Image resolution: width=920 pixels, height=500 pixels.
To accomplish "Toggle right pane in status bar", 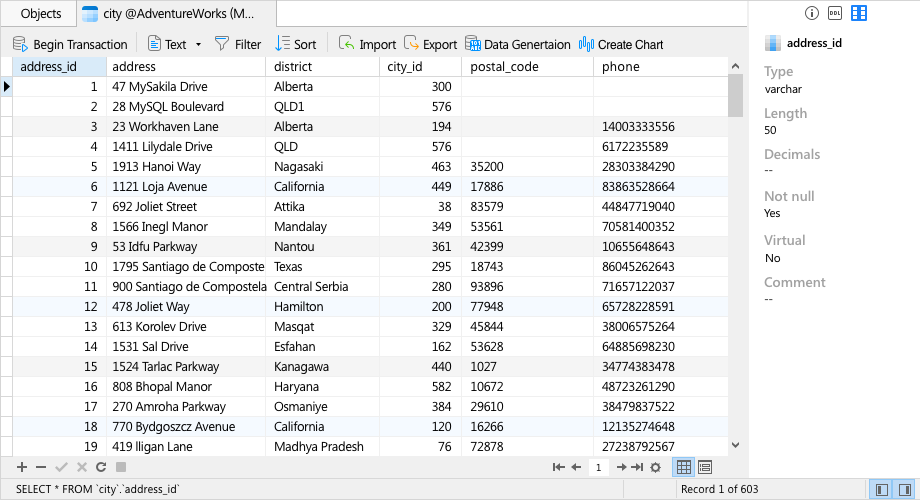I will [x=905, y=489].
